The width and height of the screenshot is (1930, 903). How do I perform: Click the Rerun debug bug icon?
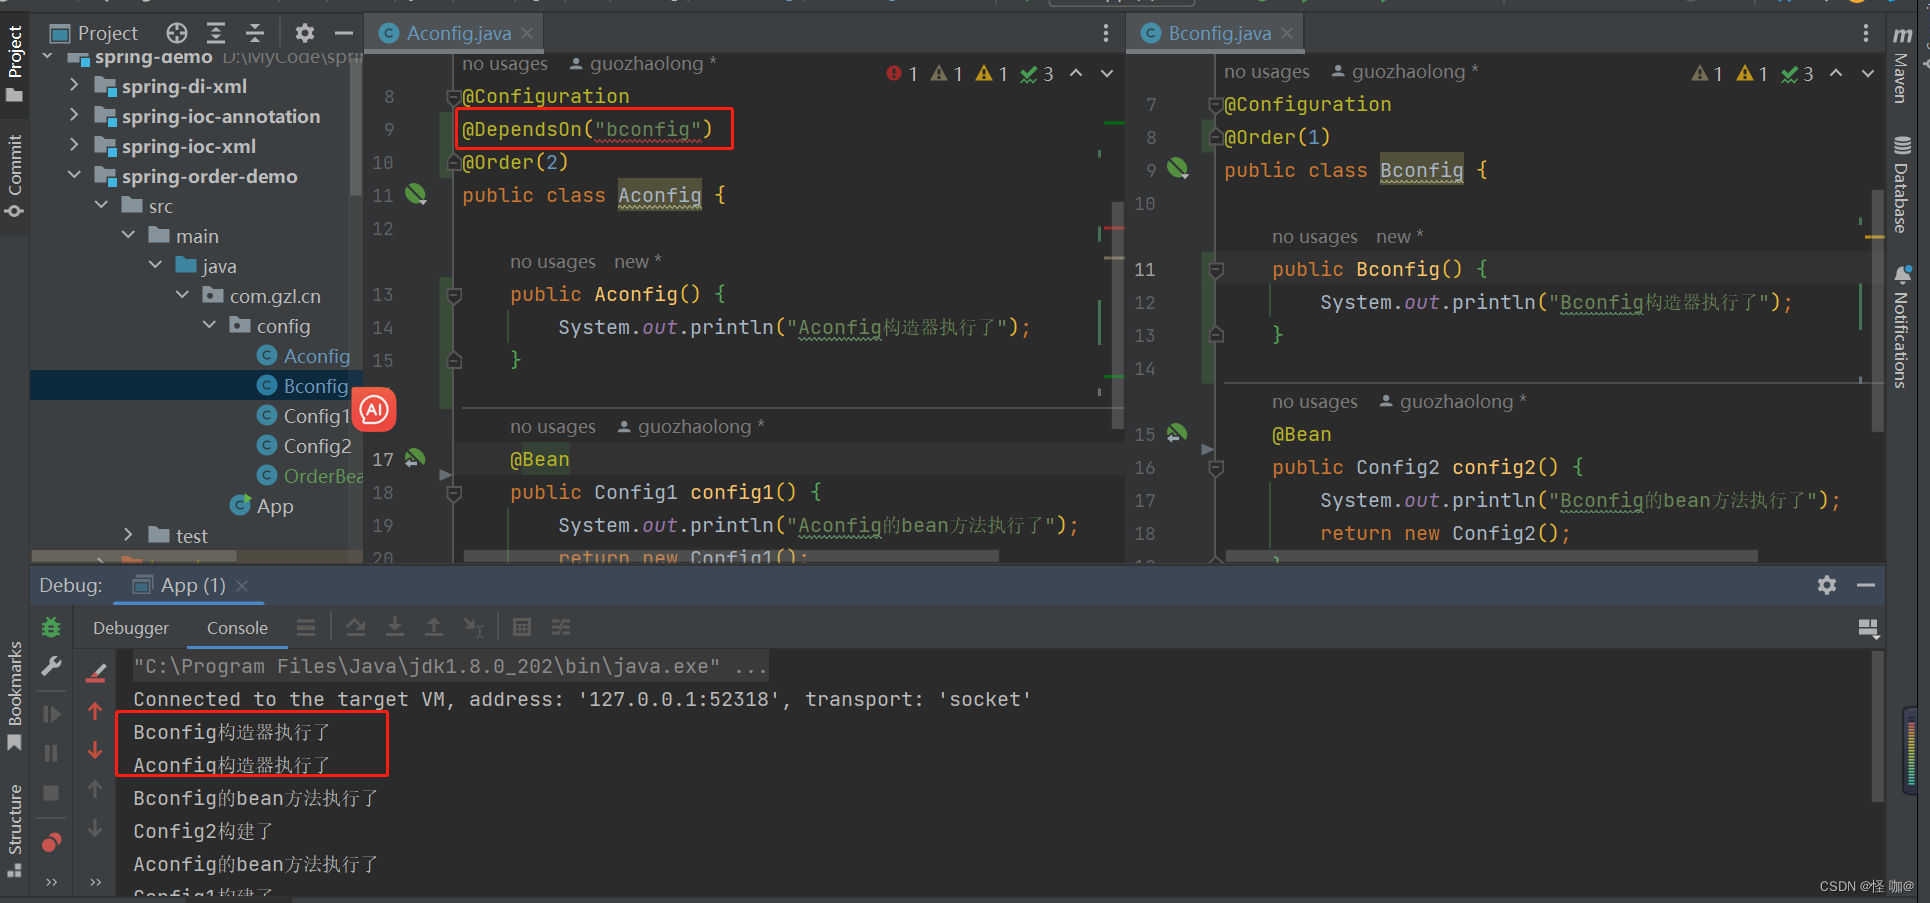[51, 628]
